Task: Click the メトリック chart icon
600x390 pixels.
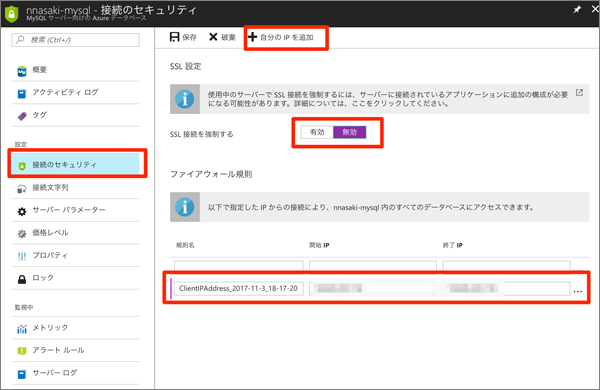Action: (x=22, y=329)
